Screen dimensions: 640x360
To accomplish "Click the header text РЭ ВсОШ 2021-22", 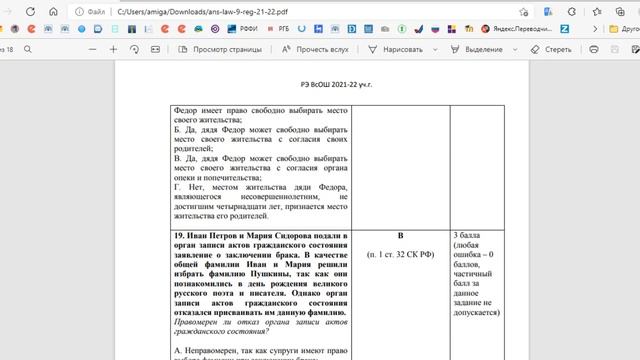I will click(336, 84).
